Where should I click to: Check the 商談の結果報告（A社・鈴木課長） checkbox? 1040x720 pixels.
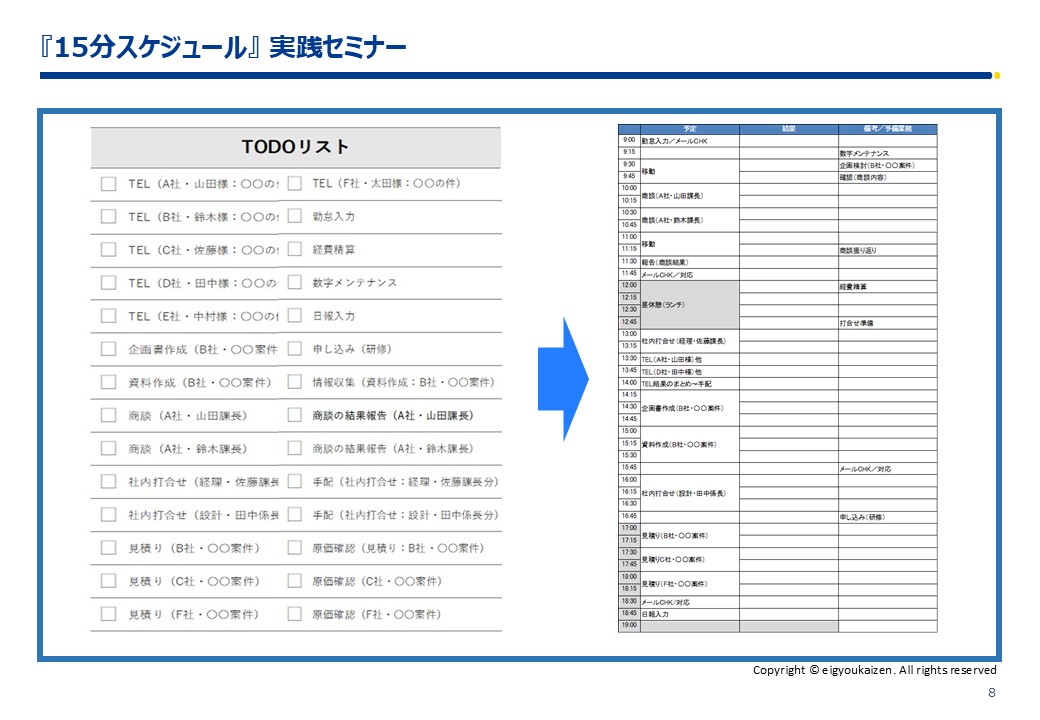coord(294,449)
